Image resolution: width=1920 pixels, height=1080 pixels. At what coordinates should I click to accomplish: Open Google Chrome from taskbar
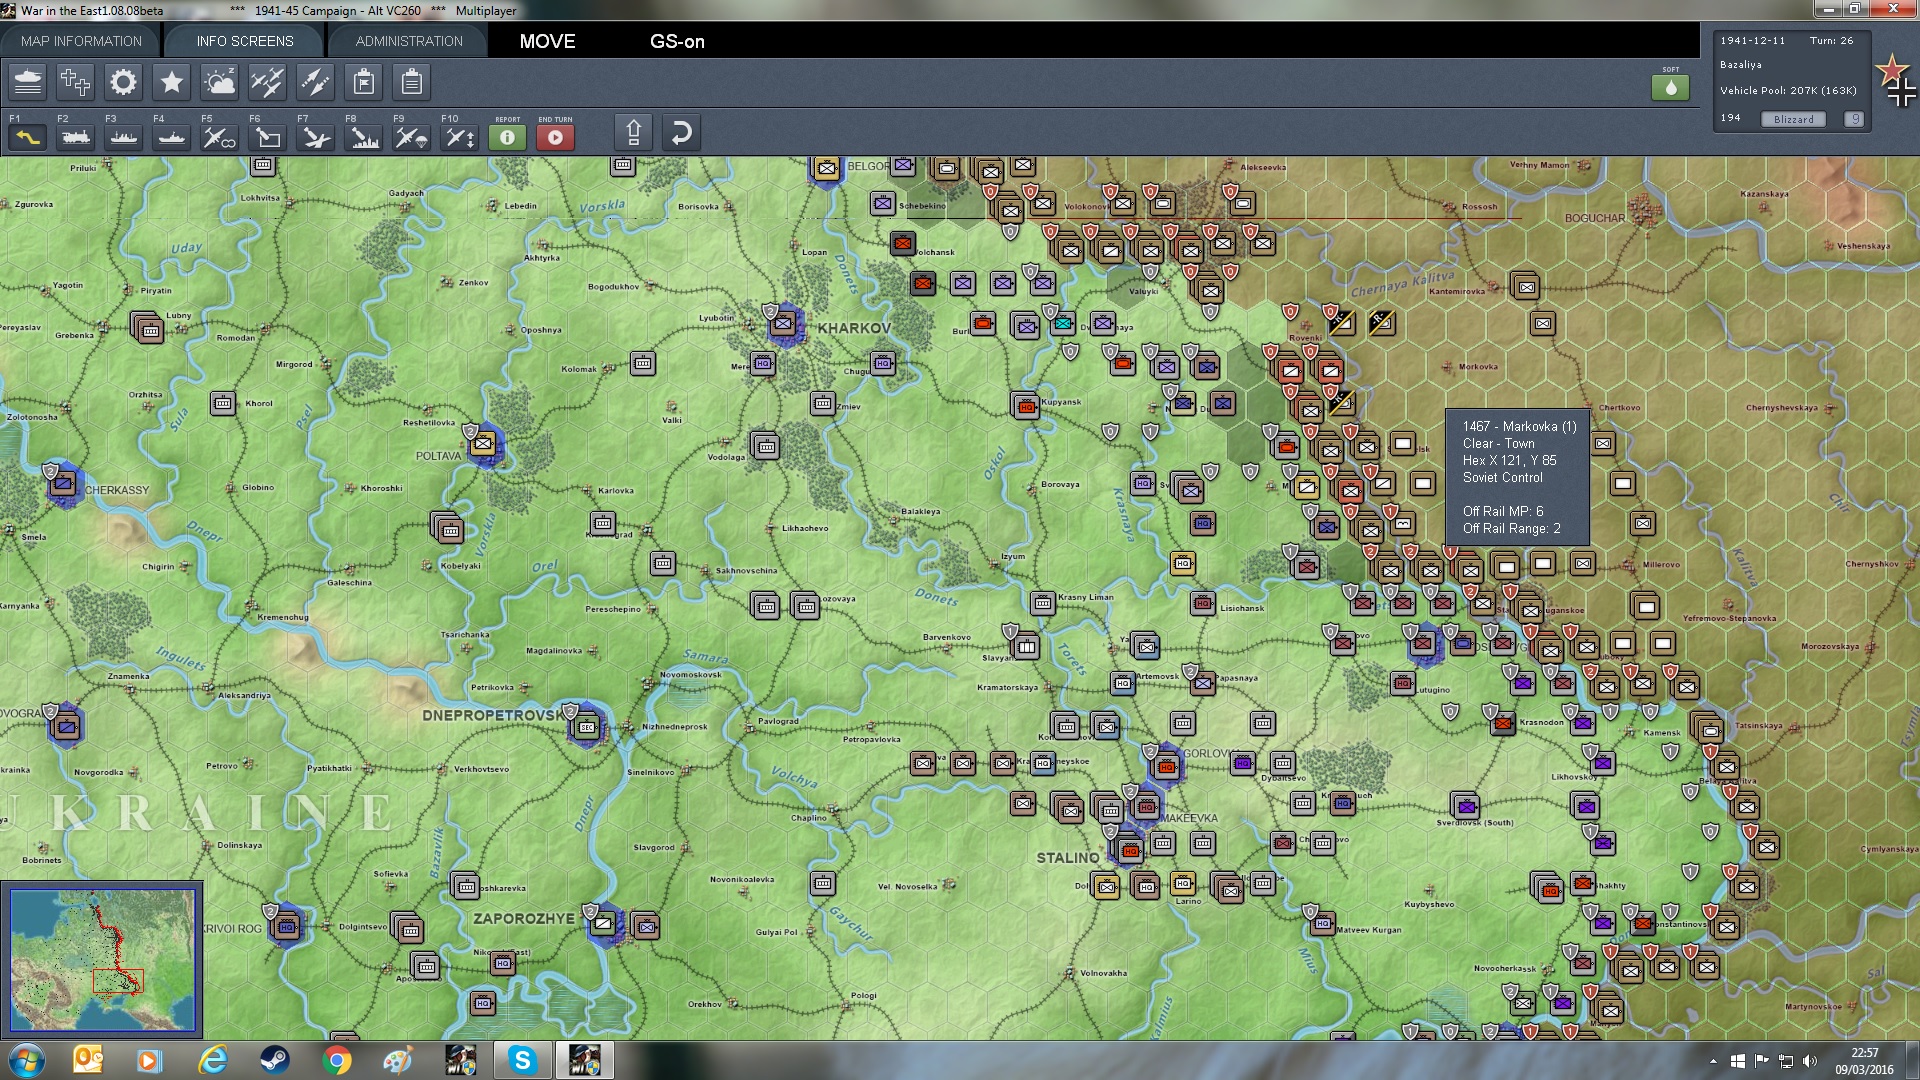337,1060
